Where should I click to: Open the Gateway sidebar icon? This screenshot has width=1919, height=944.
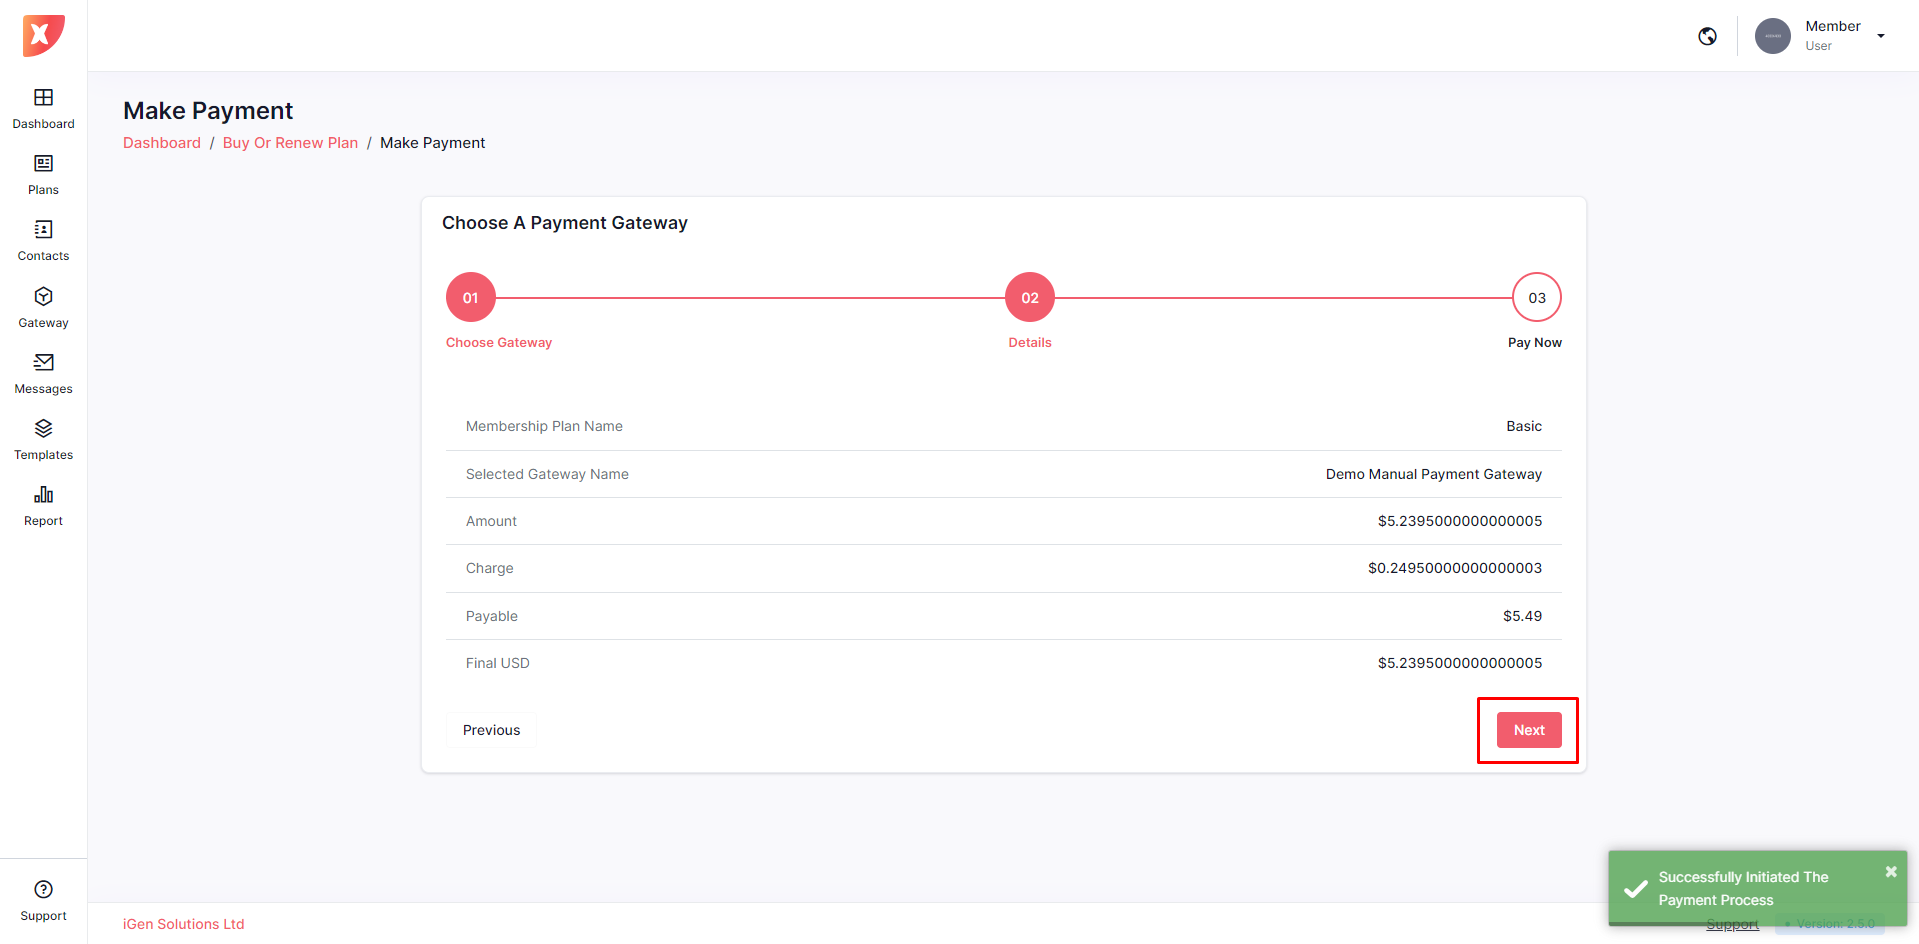pyautogui.click(x=43, y=297)
